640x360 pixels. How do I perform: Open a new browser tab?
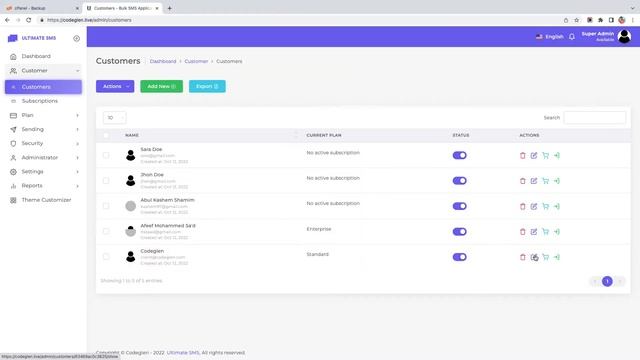169,8
